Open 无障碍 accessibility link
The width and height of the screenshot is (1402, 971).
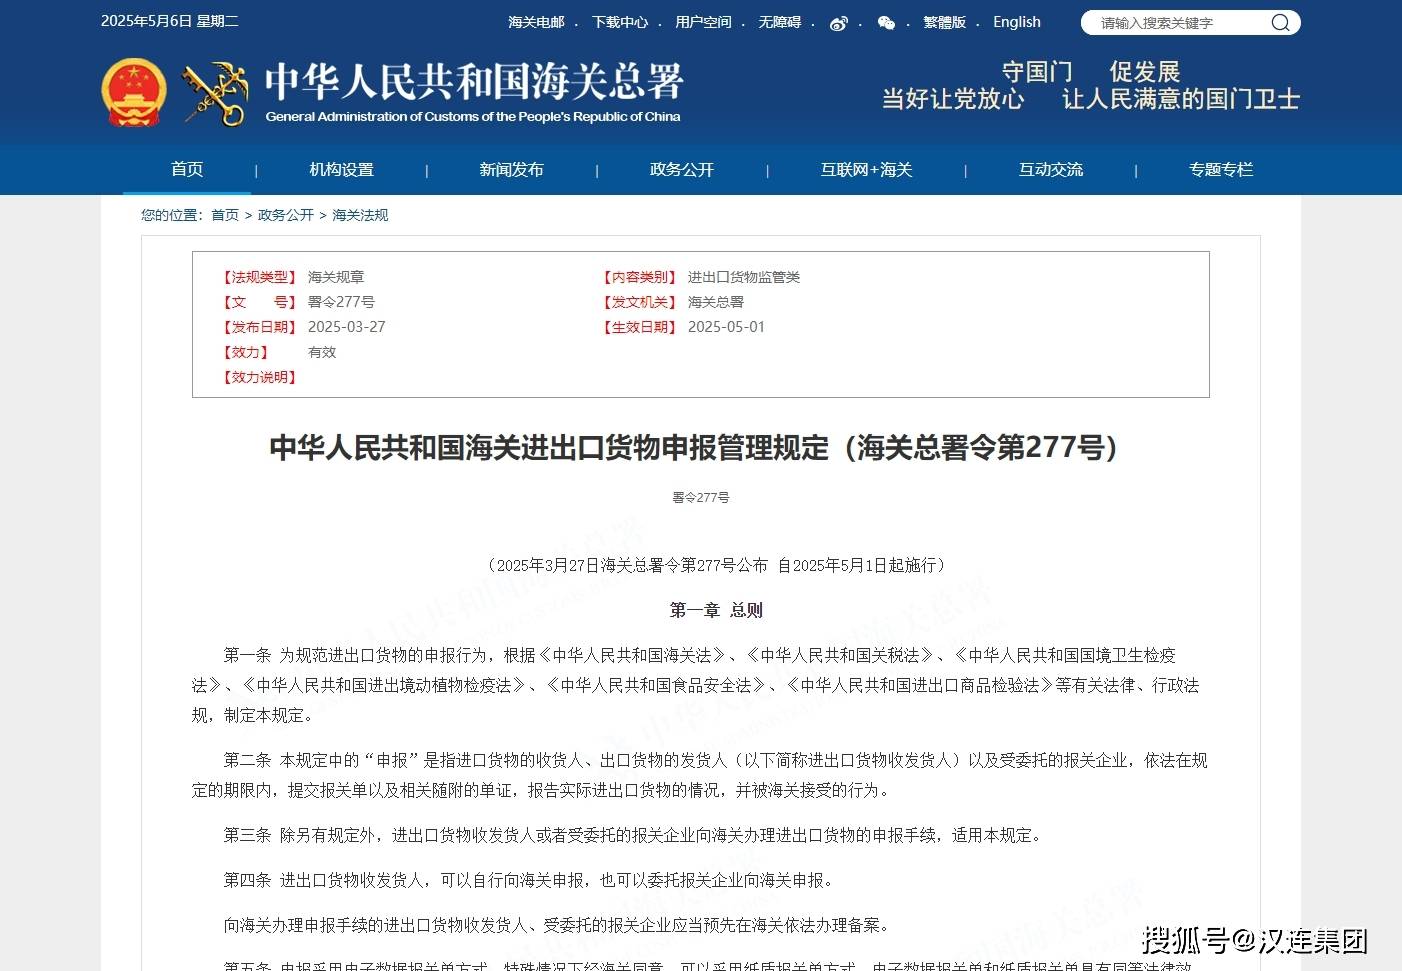[779, 22]
